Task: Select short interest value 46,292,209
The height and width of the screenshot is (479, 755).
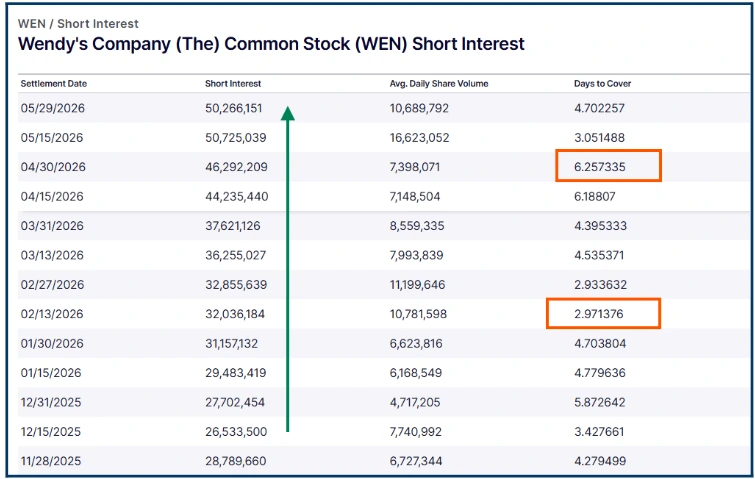Action: [236, 167]
